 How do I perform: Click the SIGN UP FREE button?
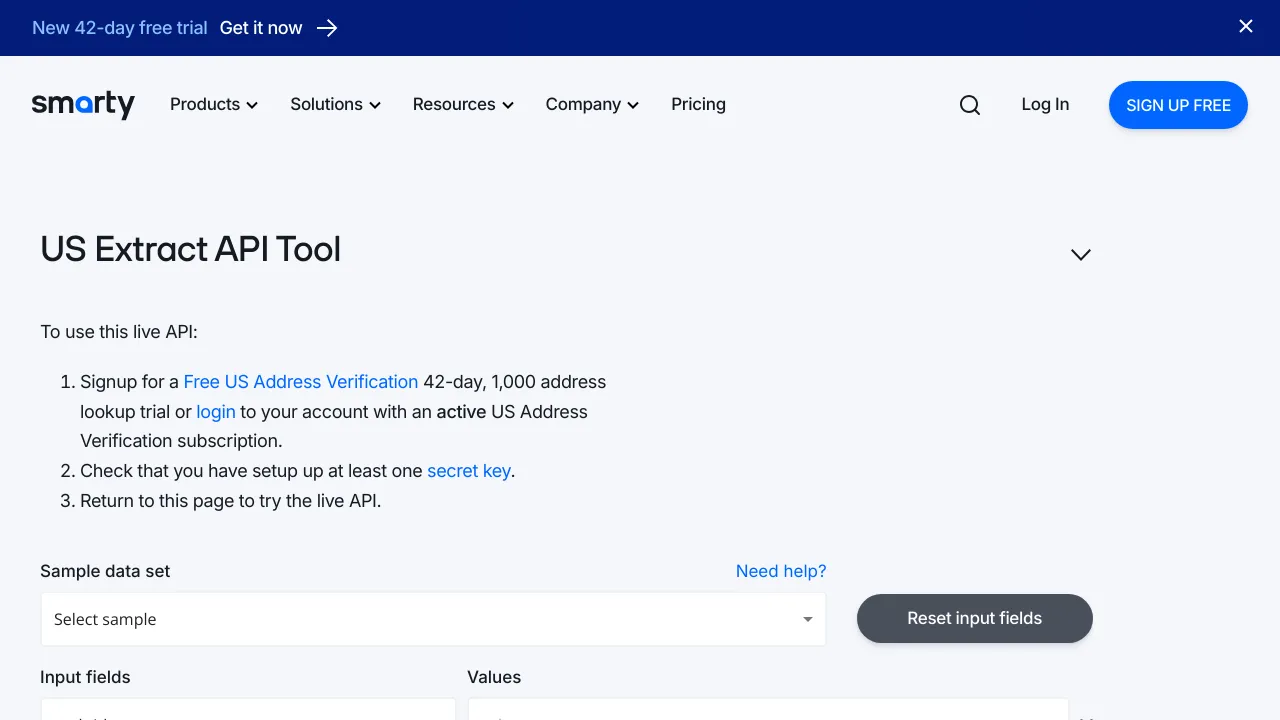(1178, 105)
